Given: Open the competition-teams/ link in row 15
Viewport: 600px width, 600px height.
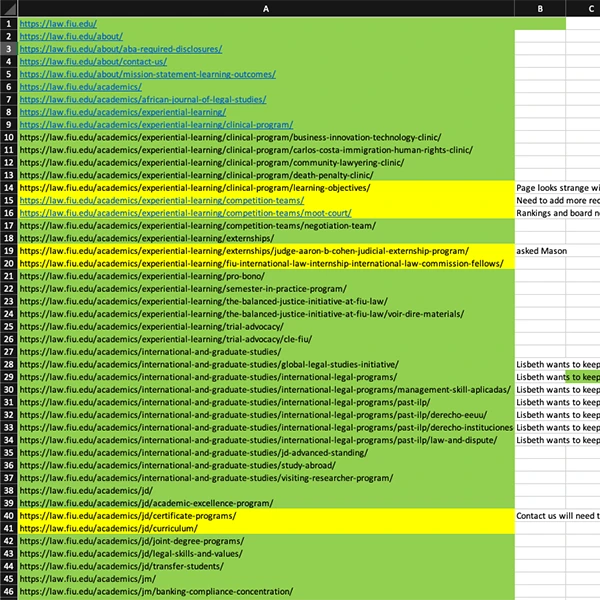Looking at the screenshot, I should click(162, 201).
